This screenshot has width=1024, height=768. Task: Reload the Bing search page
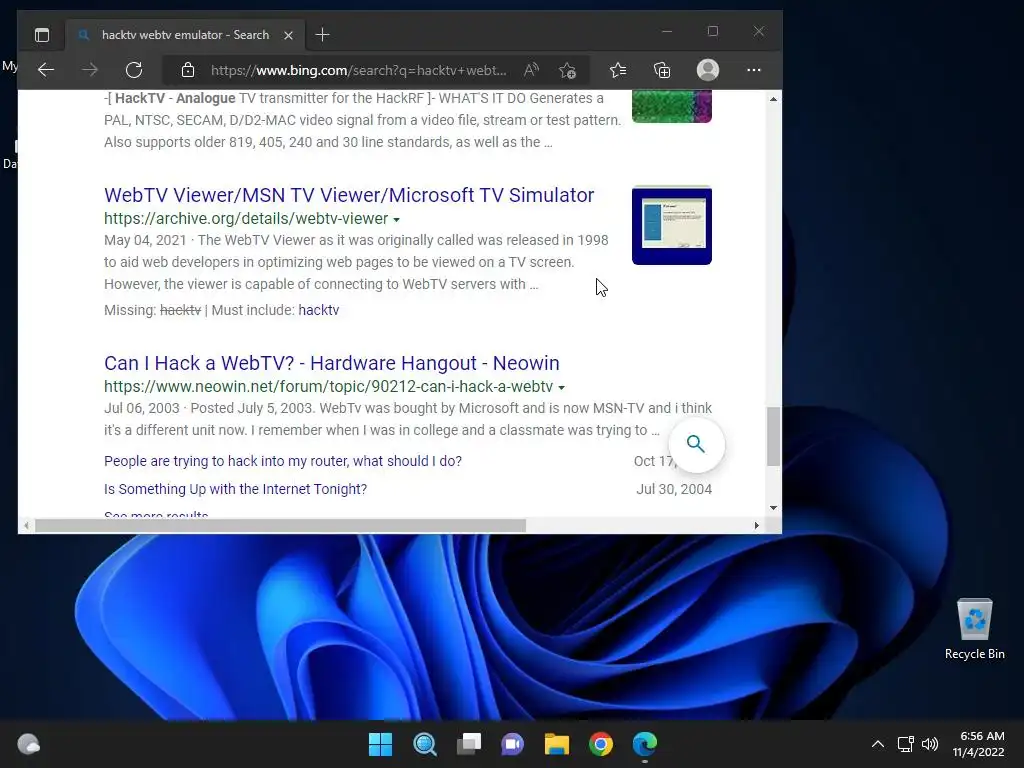134,70
